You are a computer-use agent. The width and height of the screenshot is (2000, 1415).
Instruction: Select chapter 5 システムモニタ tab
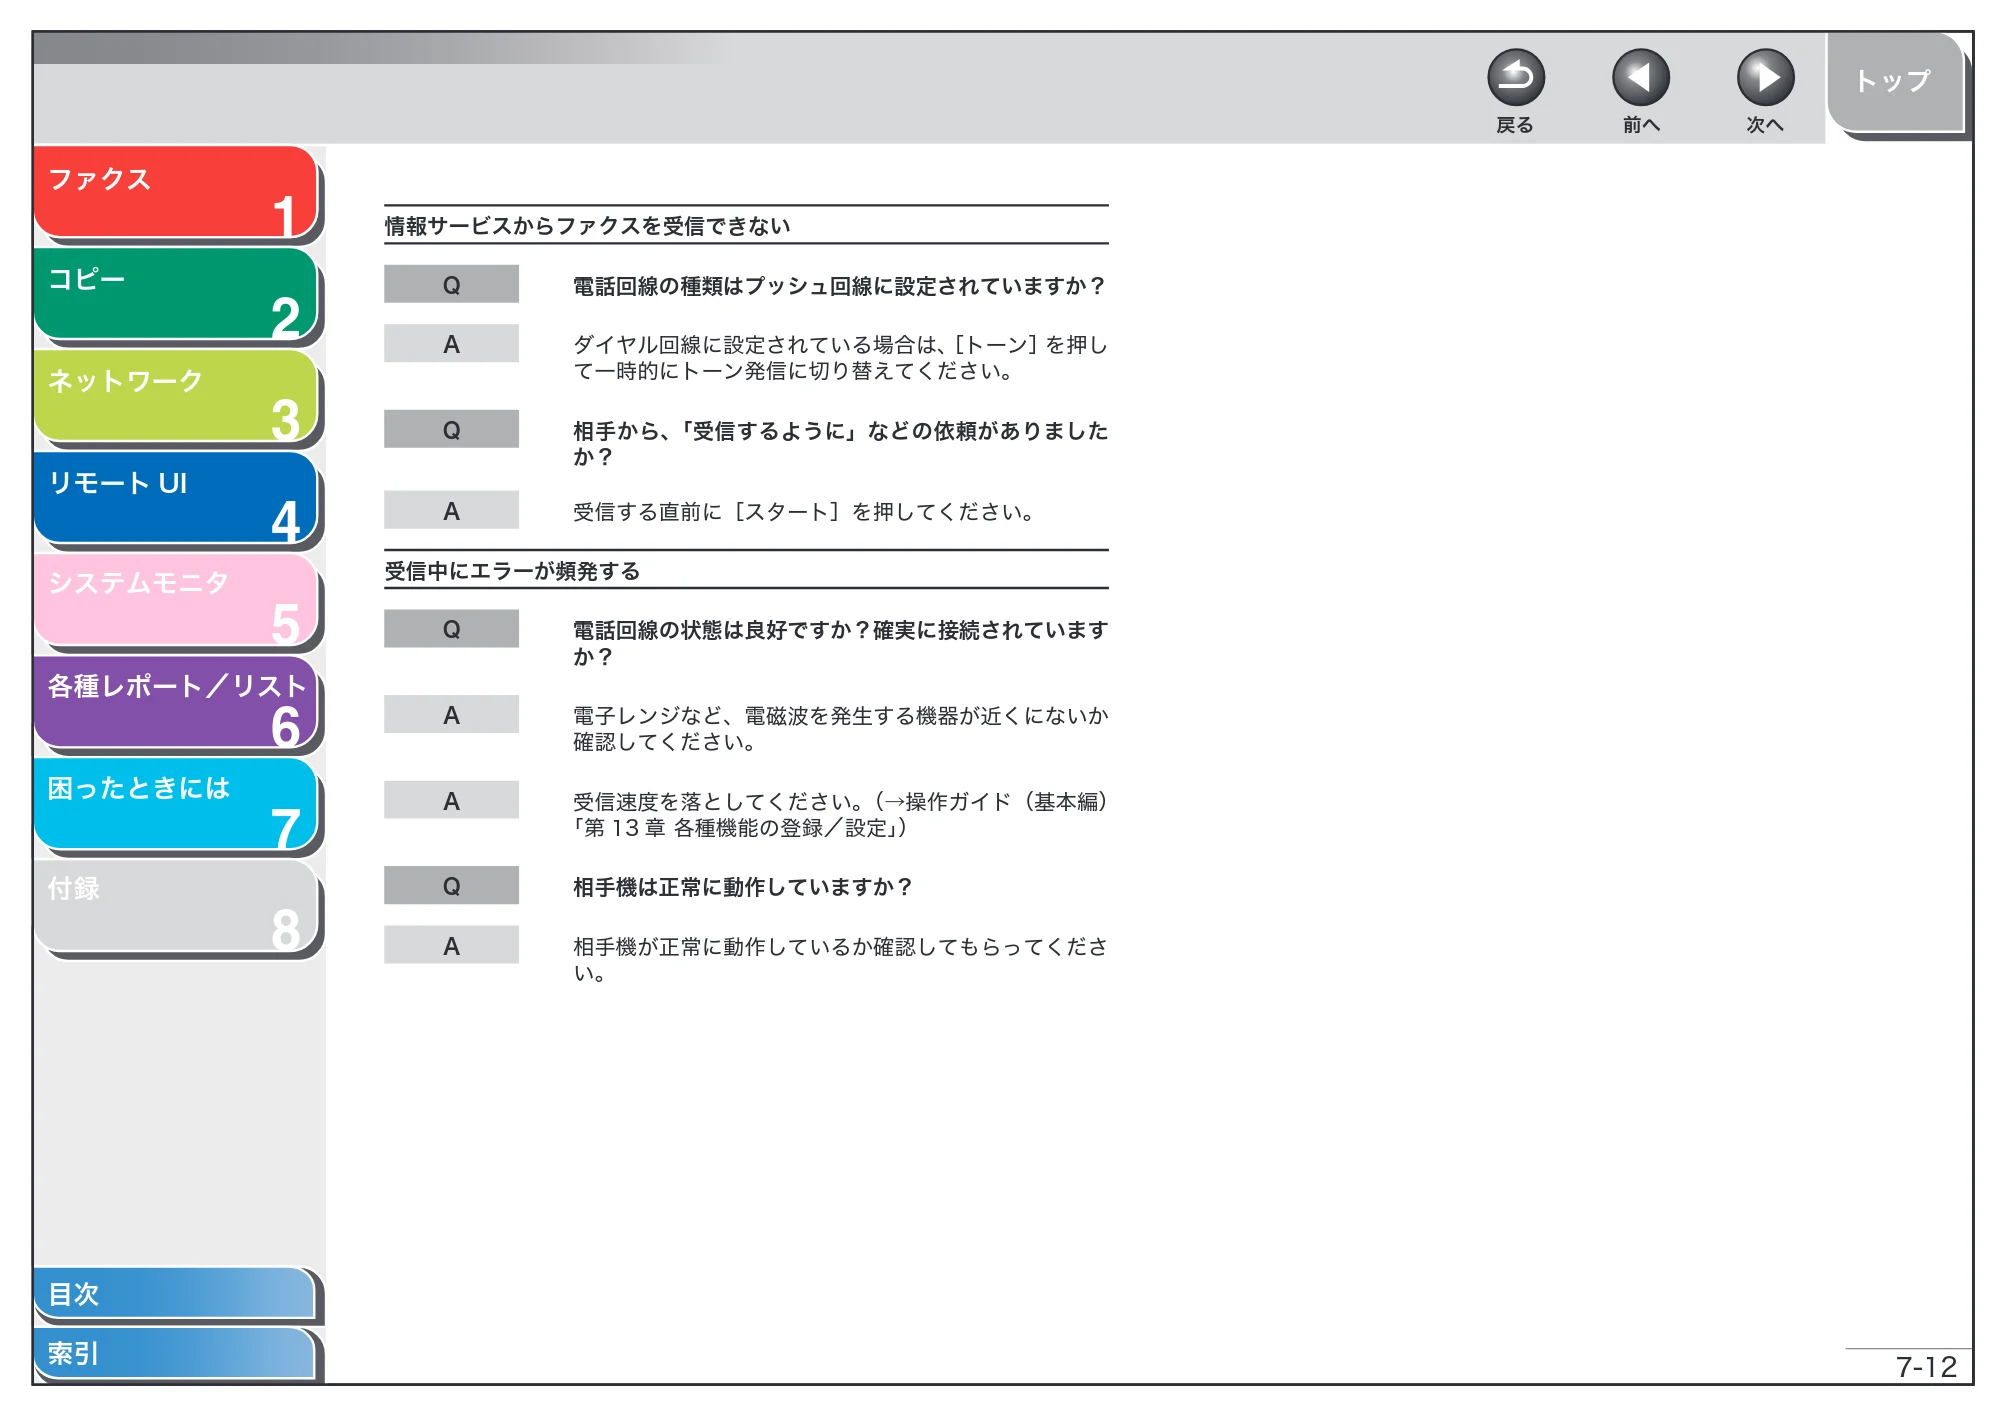176,600
